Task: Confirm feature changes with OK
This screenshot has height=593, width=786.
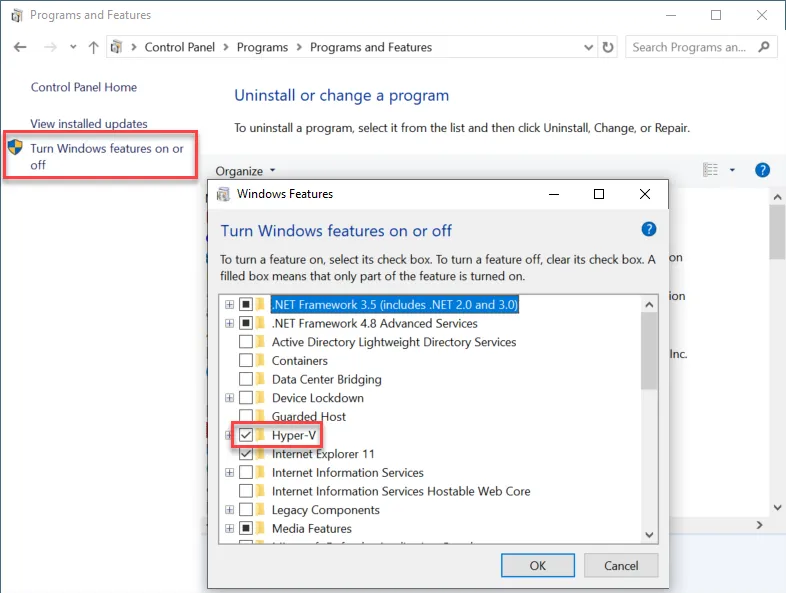Action: point(538,565)
